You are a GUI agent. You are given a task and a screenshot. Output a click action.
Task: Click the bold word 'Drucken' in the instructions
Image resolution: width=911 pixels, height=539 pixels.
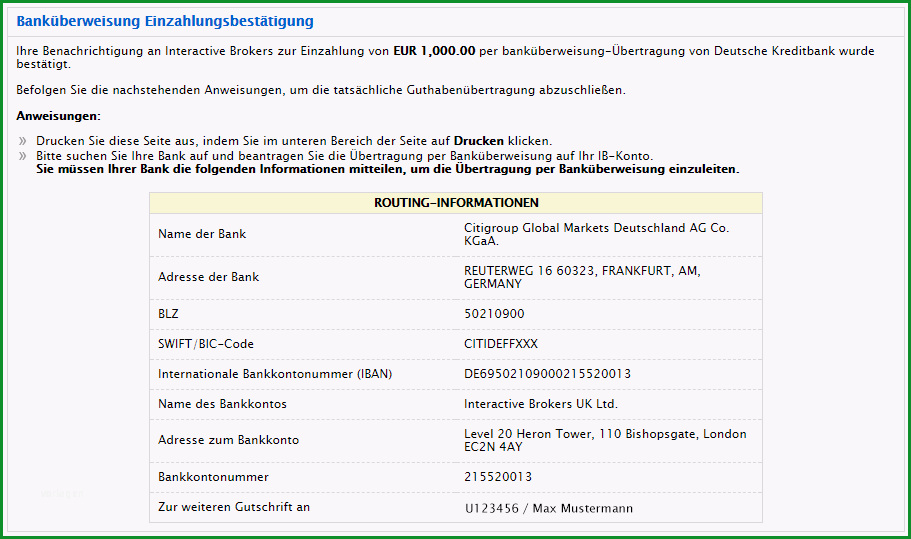[479, 141]
